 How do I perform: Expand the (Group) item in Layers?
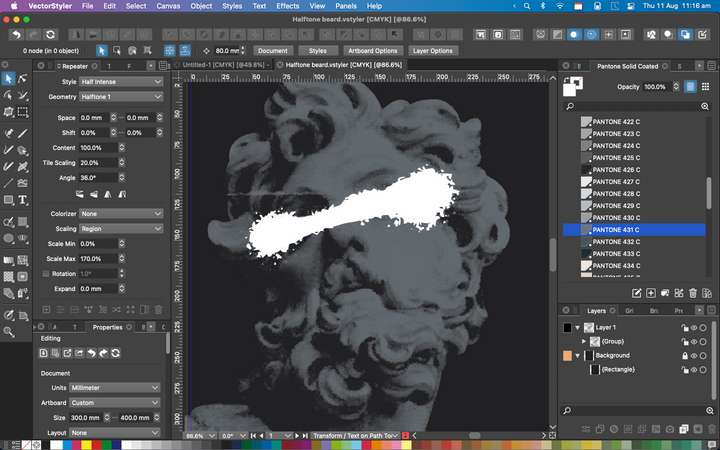click(x=584, y=341)
